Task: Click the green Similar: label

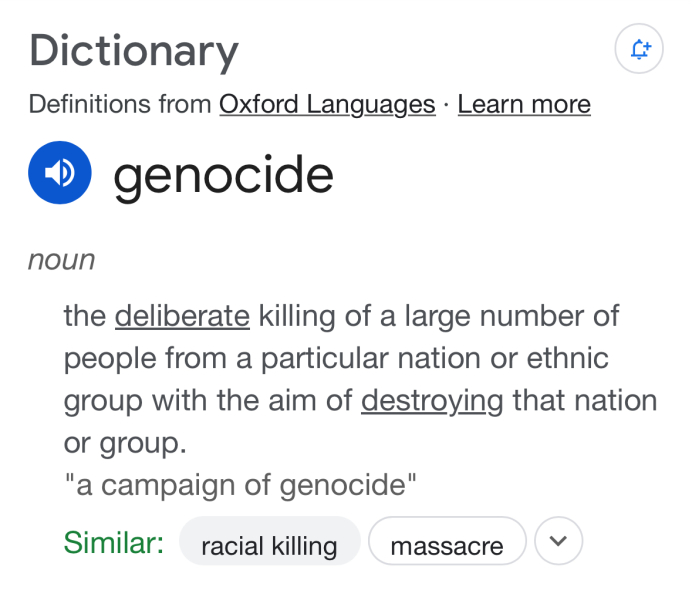Action: click(114, 543)
